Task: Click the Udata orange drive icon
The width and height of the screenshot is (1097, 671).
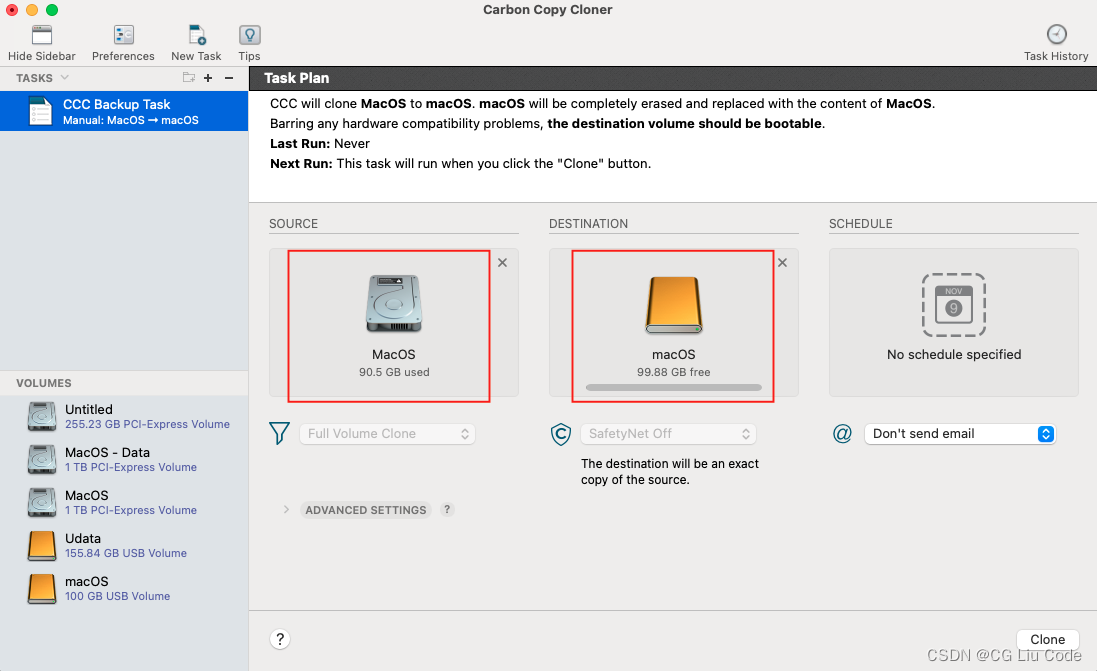Action: (x=42, y=546)
